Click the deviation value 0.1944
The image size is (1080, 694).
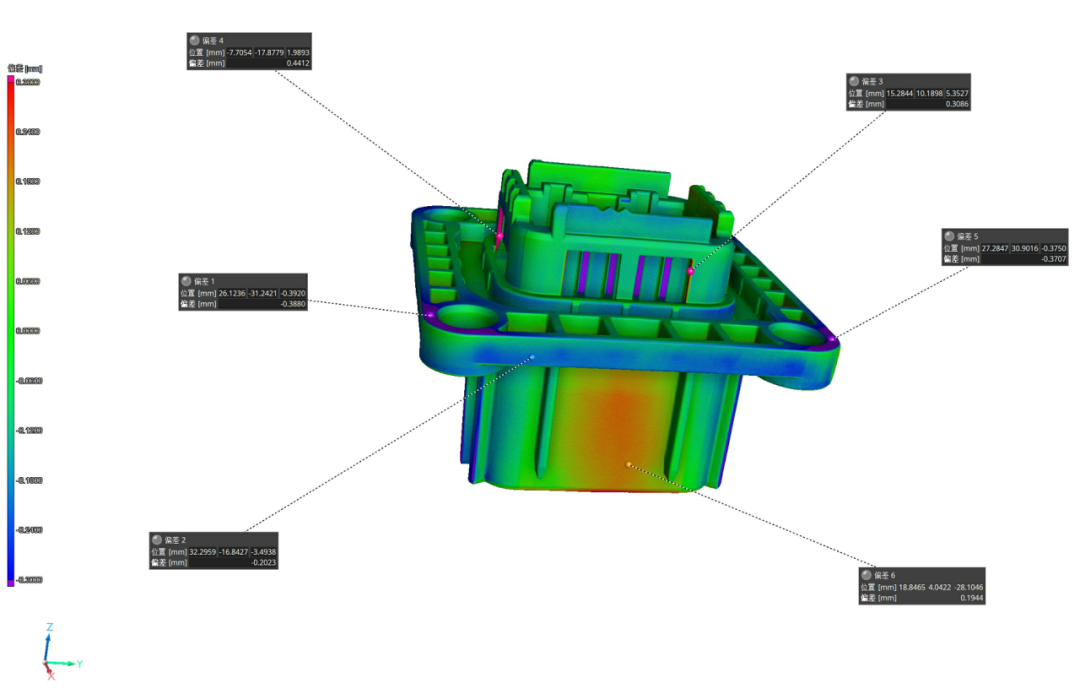(x=971, y=598)
